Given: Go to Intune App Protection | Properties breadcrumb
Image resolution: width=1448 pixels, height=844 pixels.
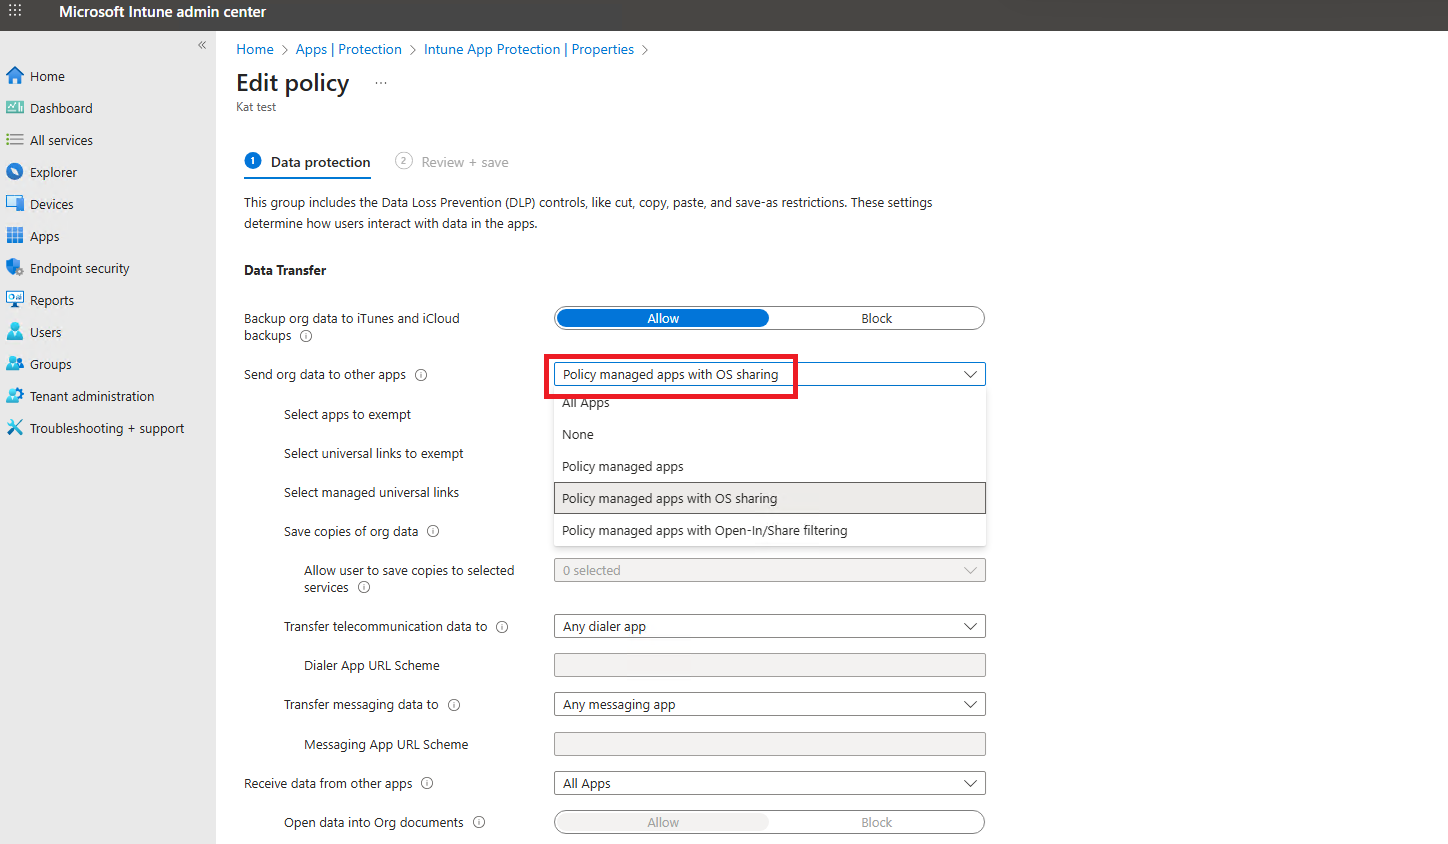Looking at the screenshot, I should click(x=529, y=49).
